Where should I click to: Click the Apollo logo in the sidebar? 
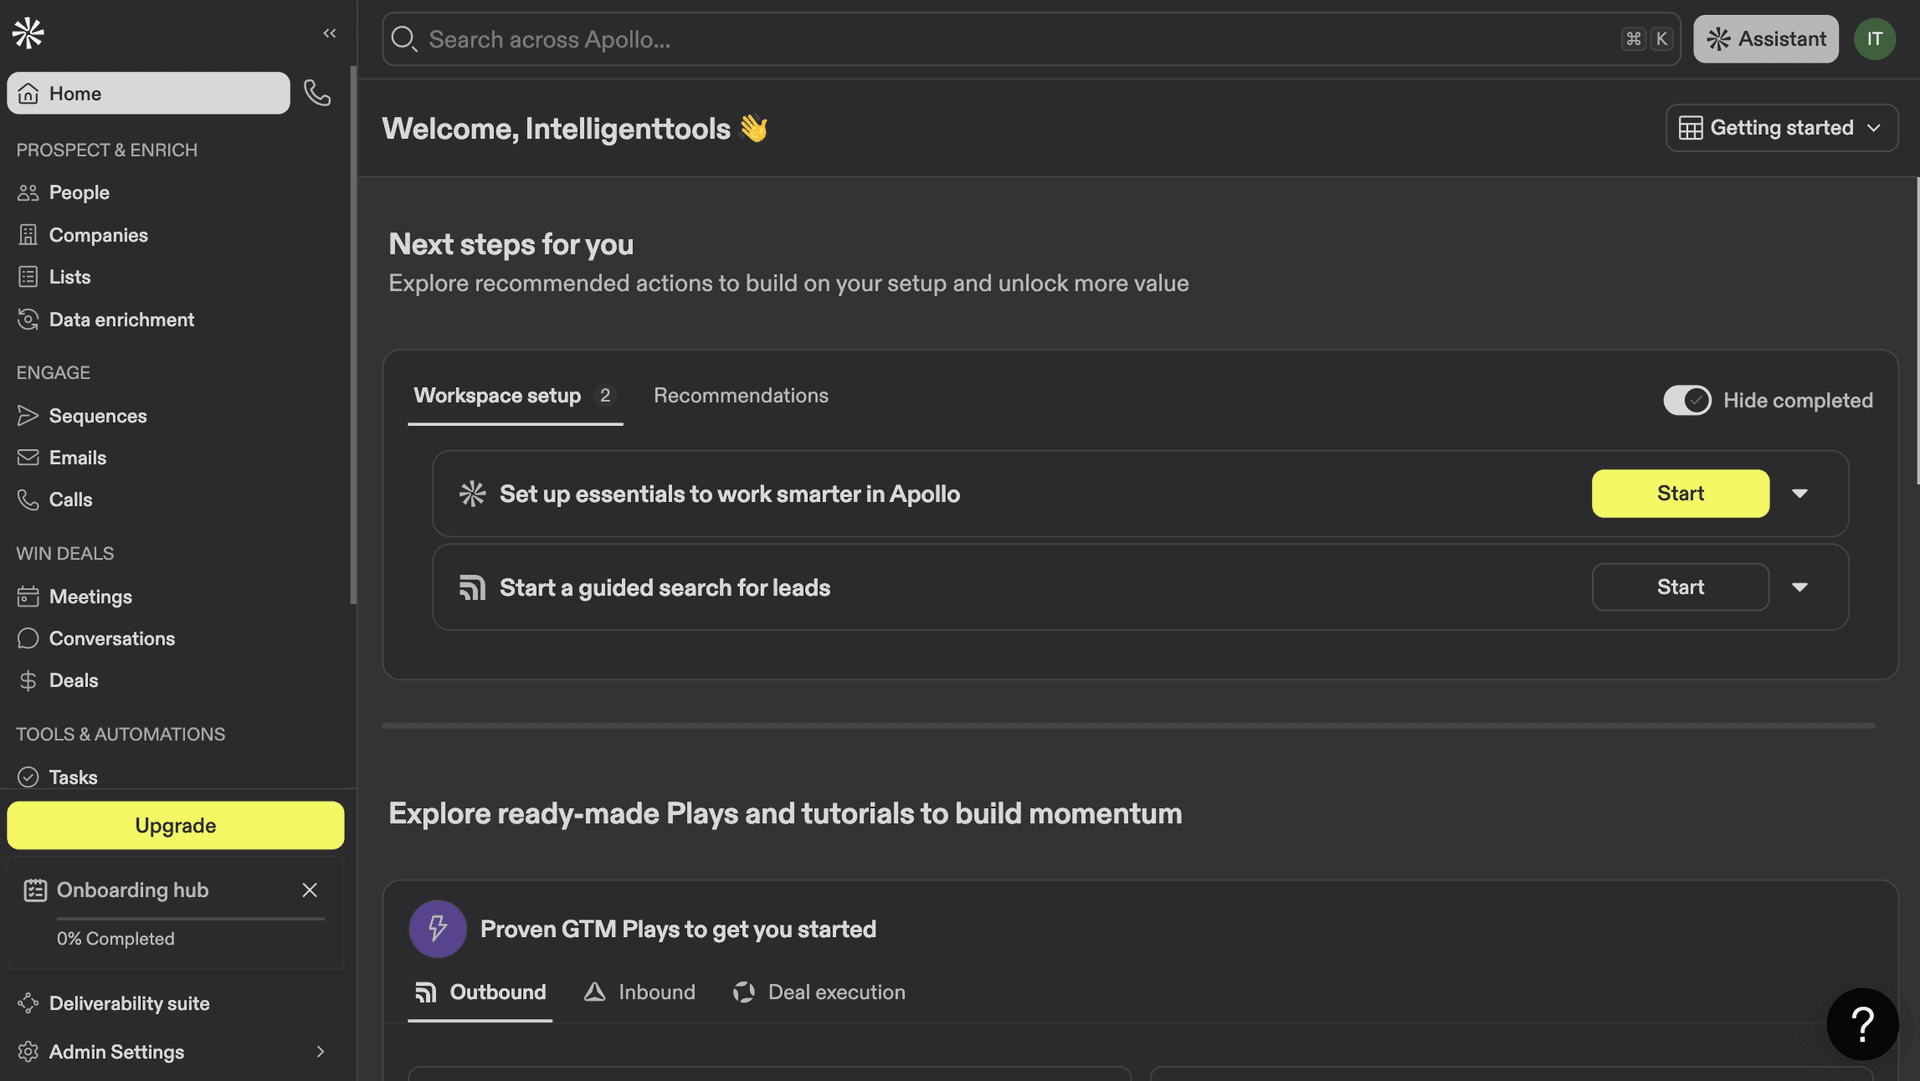pyautogui.click(x=27, y=33)
